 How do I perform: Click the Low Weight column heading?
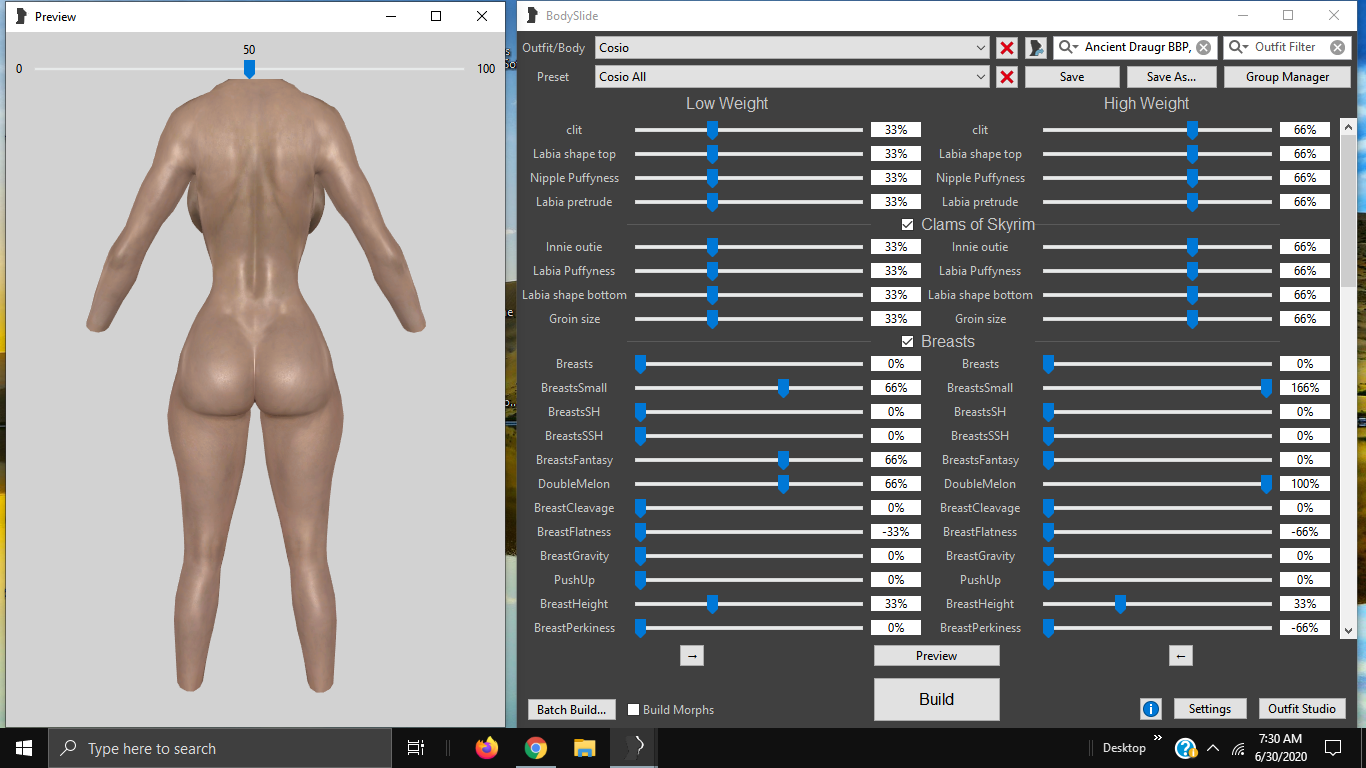tap(727, 104)
